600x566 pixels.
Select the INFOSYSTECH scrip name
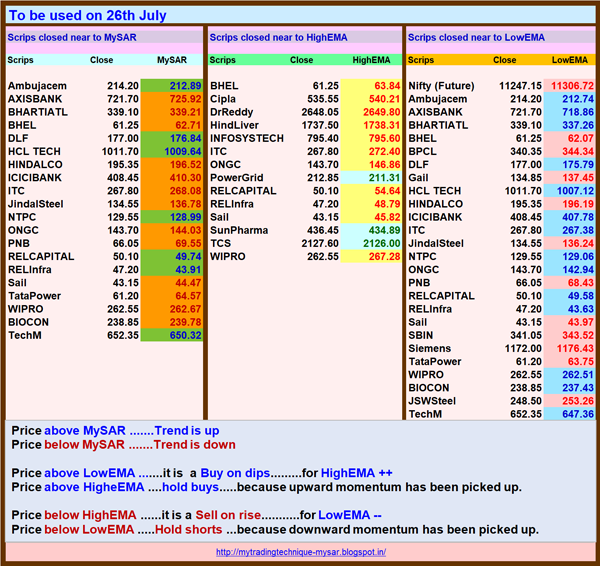pos(247,138)
